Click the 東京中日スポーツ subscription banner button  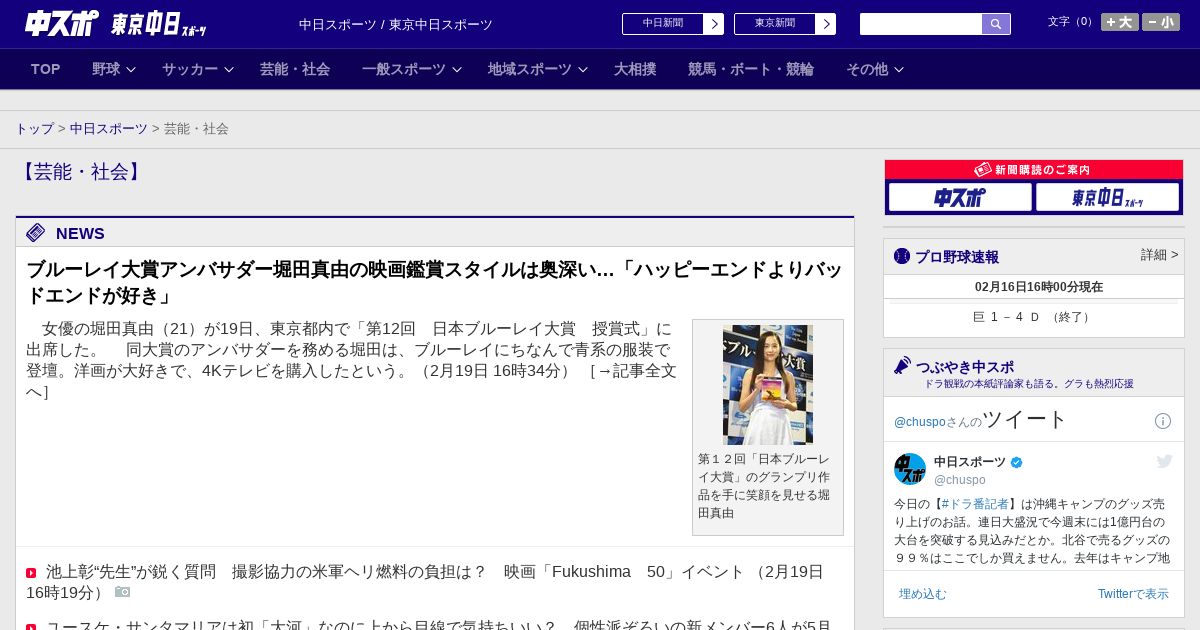point(1108,197)
